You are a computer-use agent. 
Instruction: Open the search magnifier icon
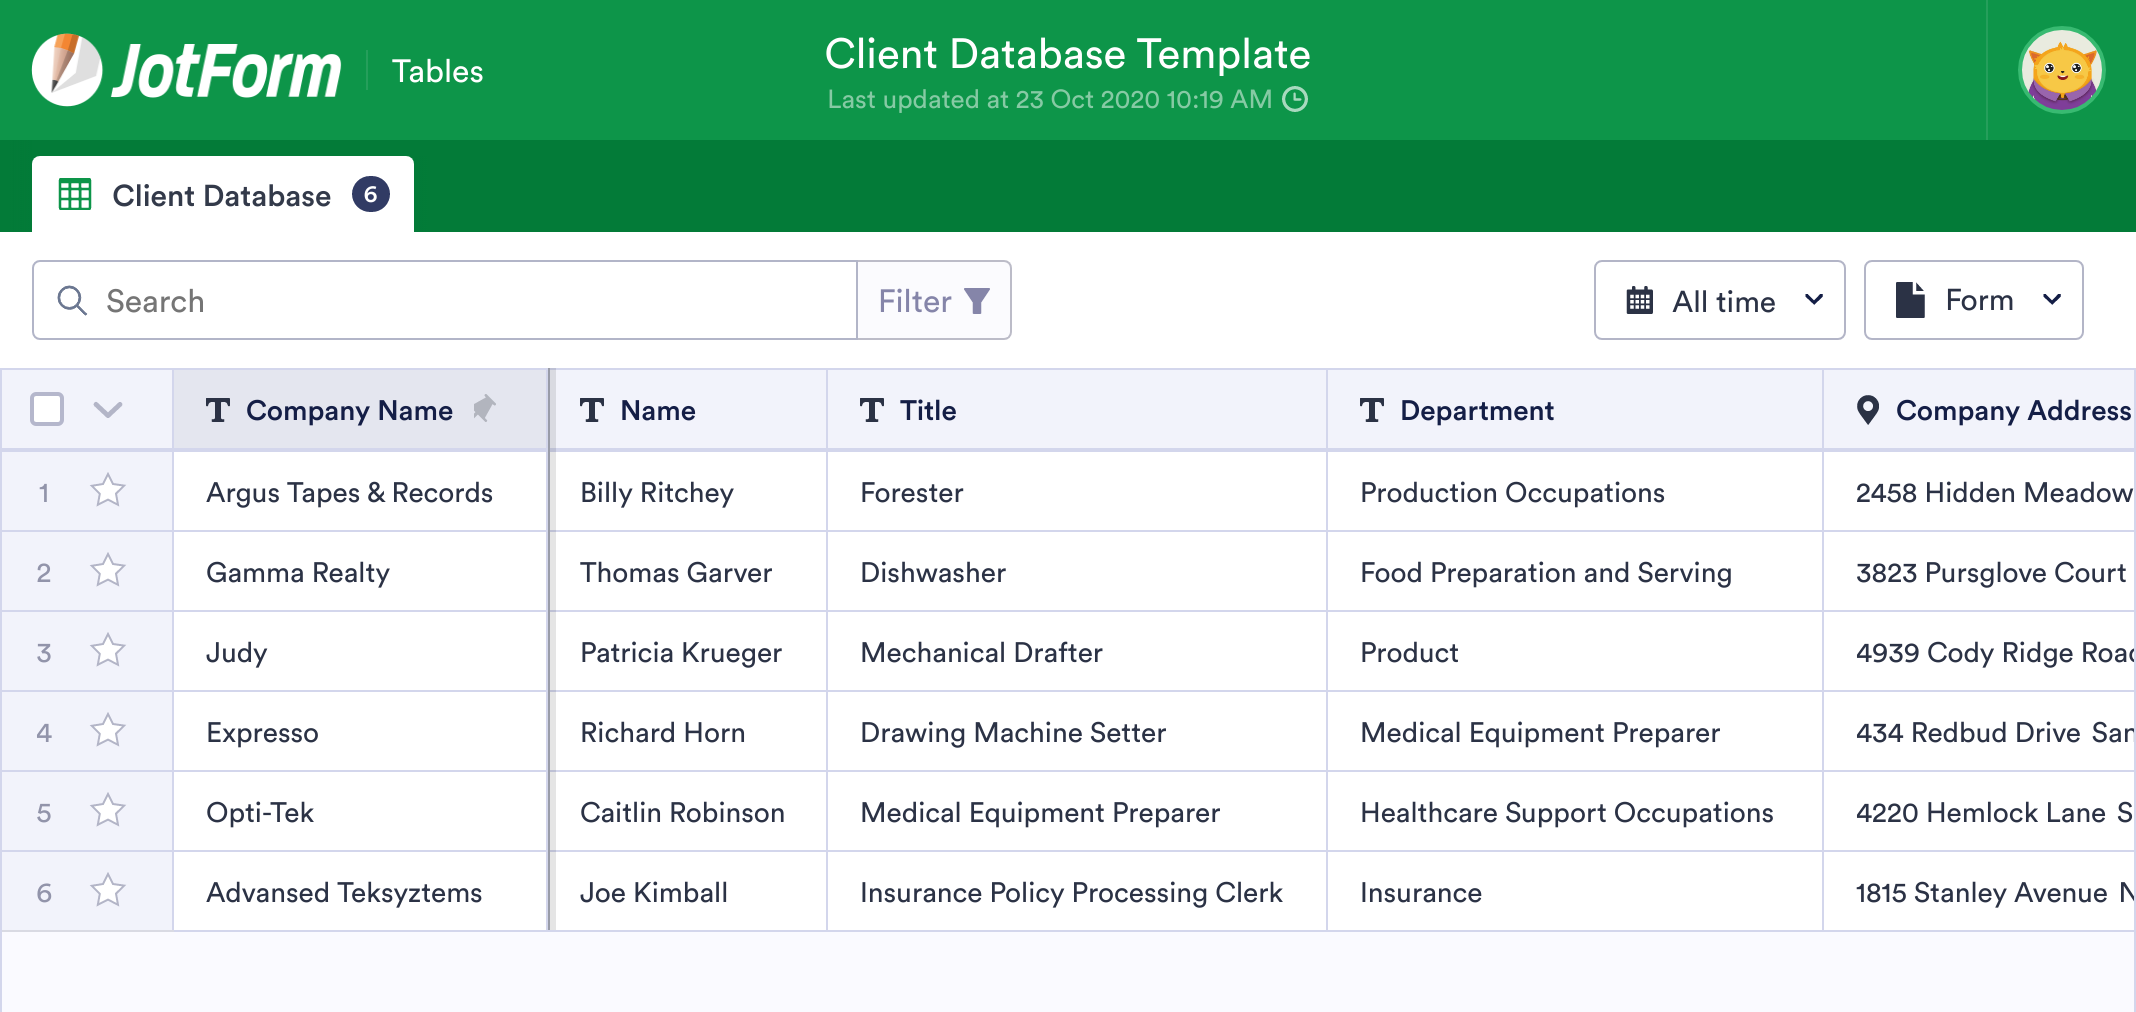pyautogui.click(x=71, y=300)
